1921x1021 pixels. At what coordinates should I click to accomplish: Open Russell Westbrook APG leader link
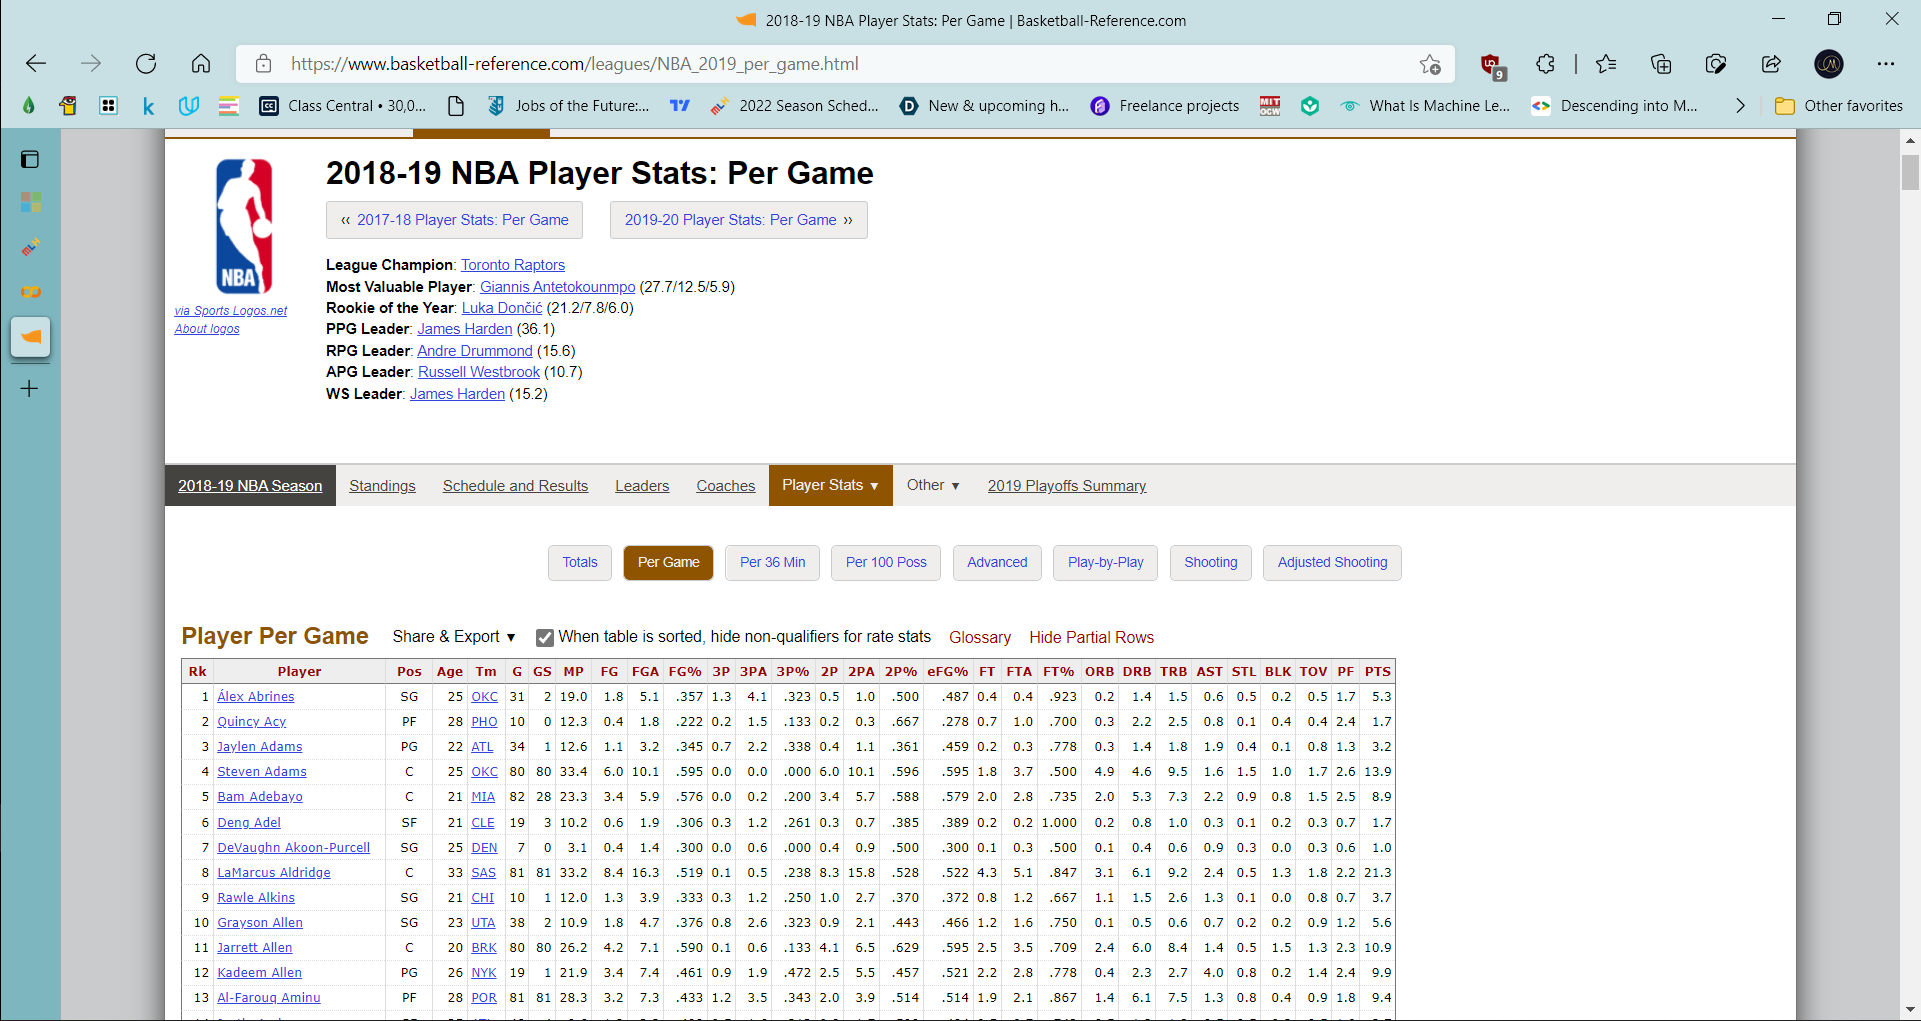[479, 372]
